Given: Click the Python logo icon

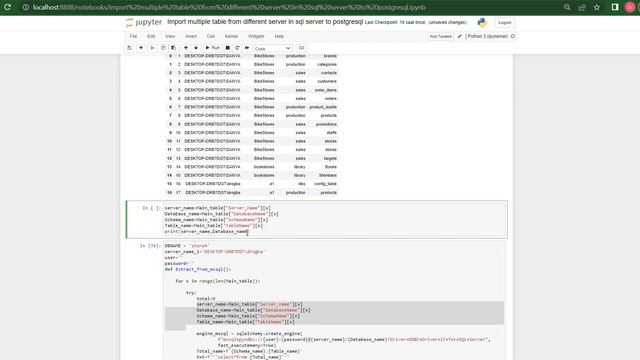Looking at the screenshot, I should 482,22.
